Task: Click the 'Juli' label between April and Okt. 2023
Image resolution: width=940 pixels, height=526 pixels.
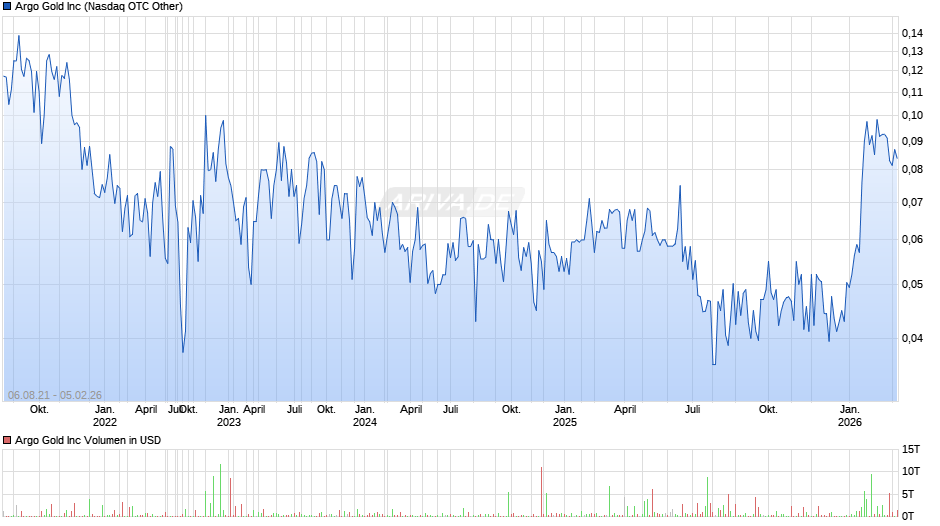Action: coord(294,410)
